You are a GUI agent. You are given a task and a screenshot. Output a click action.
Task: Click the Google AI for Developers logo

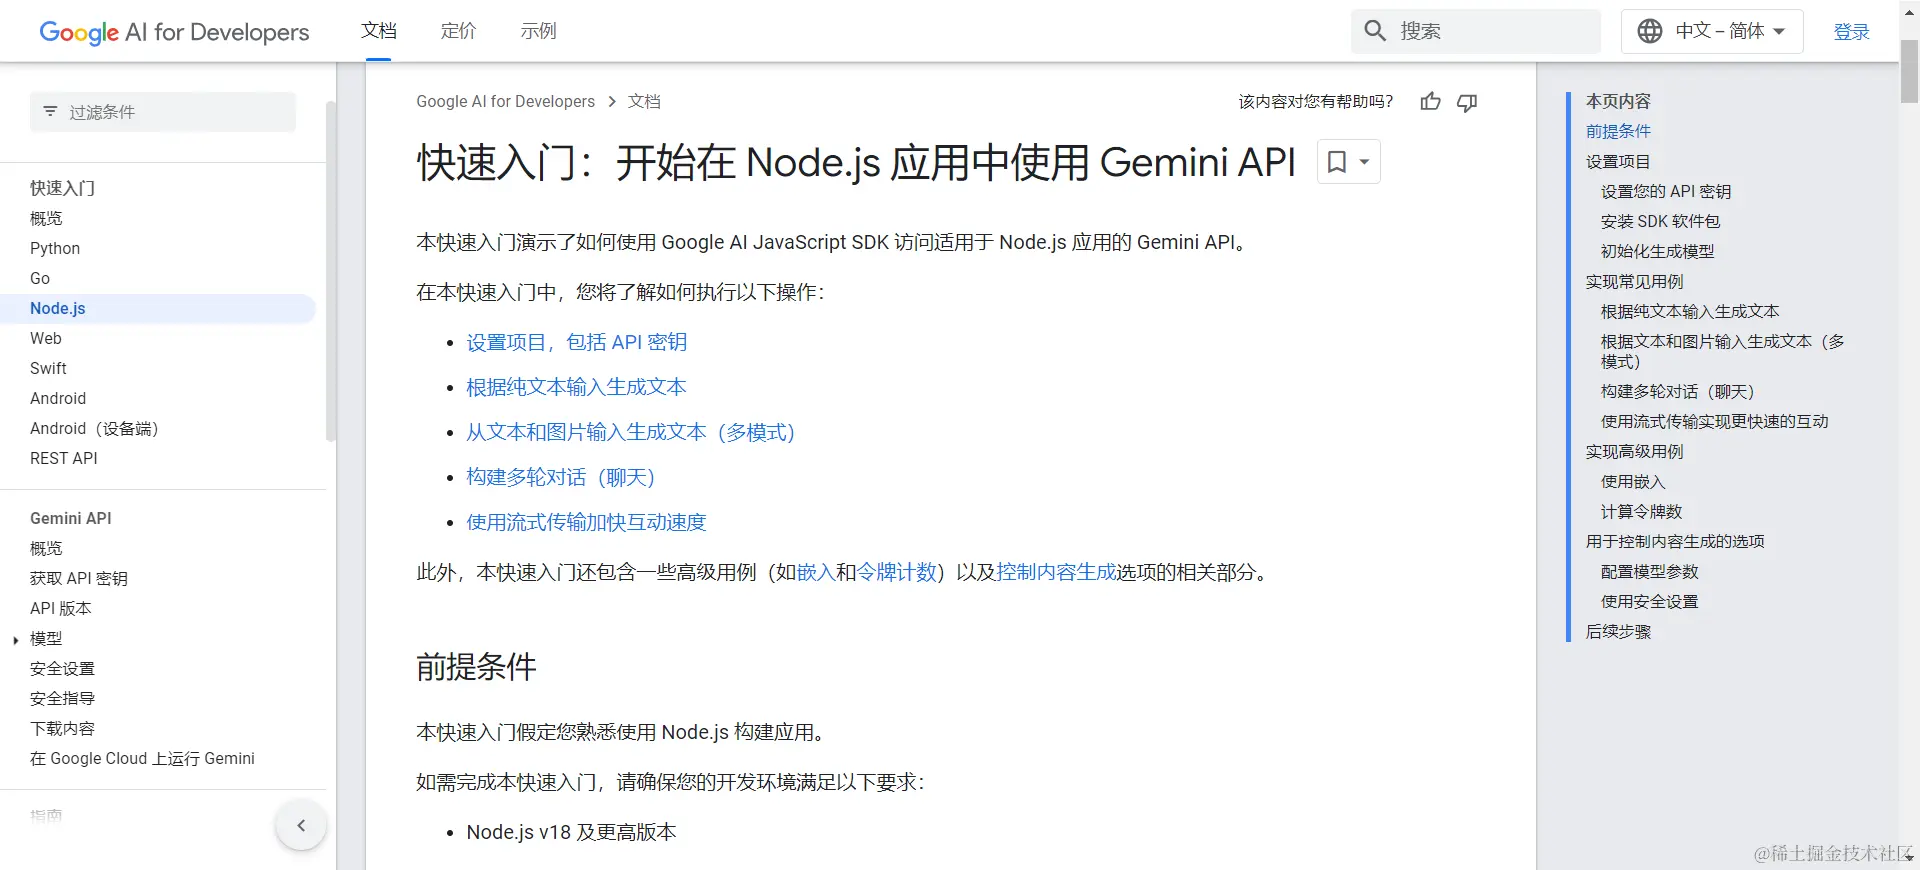(174, 32)
